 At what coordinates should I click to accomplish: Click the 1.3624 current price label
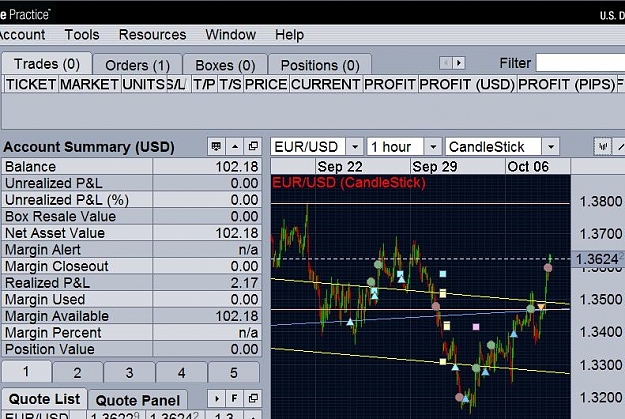coord(597,259)
